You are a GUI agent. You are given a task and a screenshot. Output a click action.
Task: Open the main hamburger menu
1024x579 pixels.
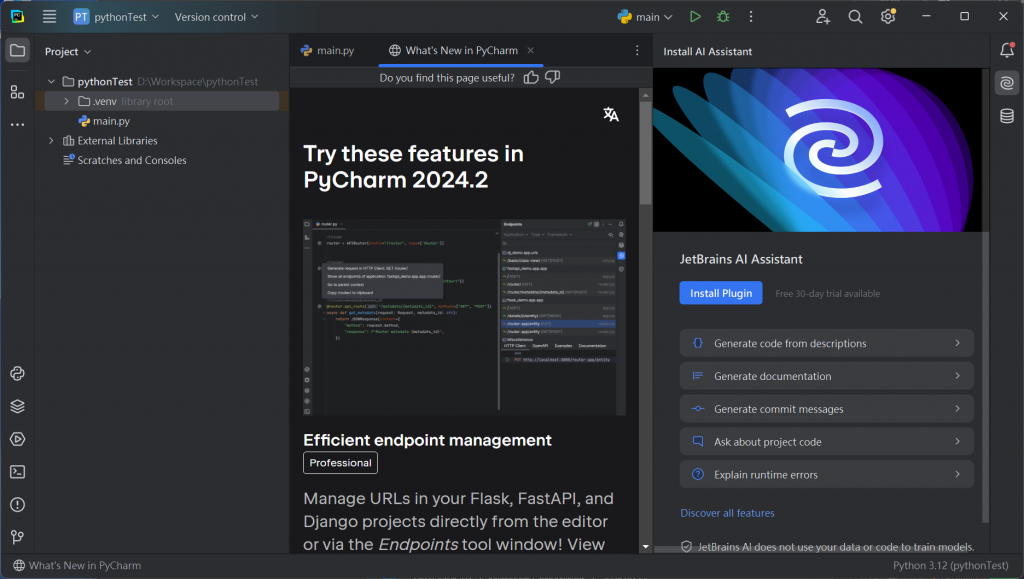(50, 17)
